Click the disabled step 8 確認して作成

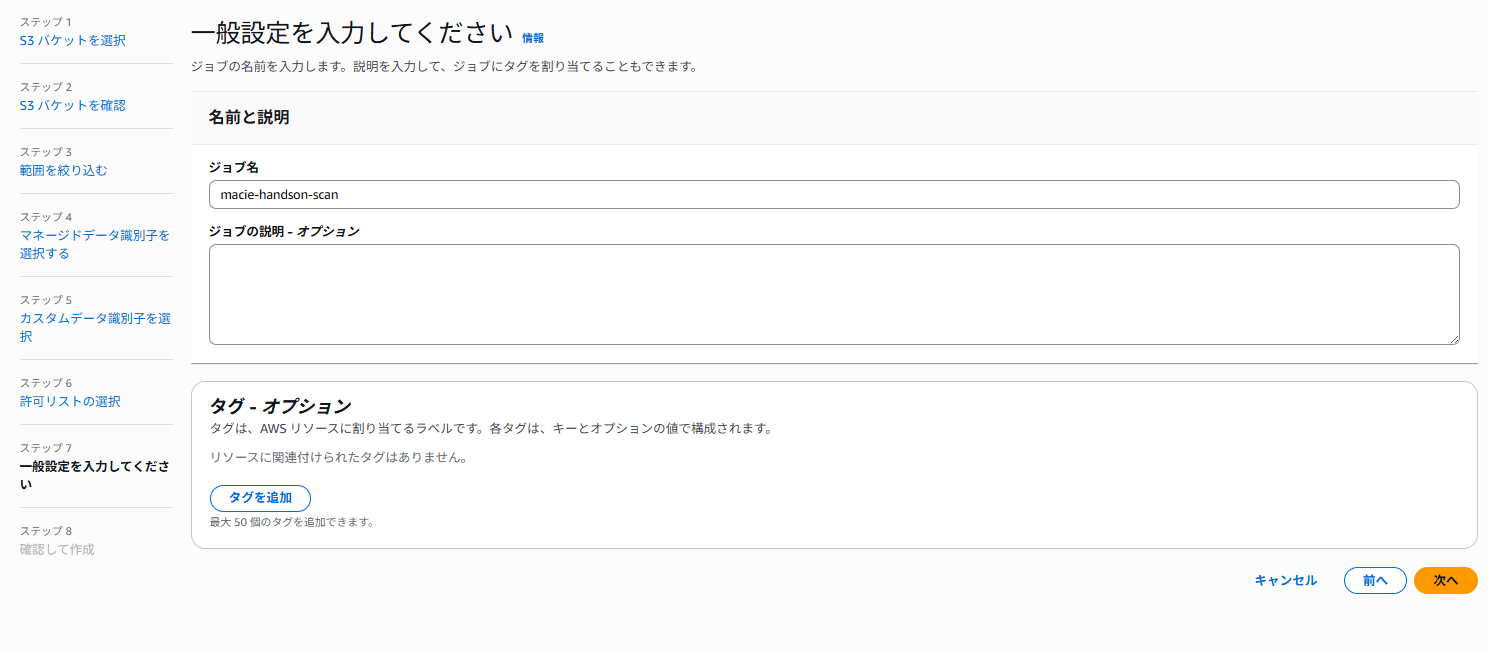57,550
